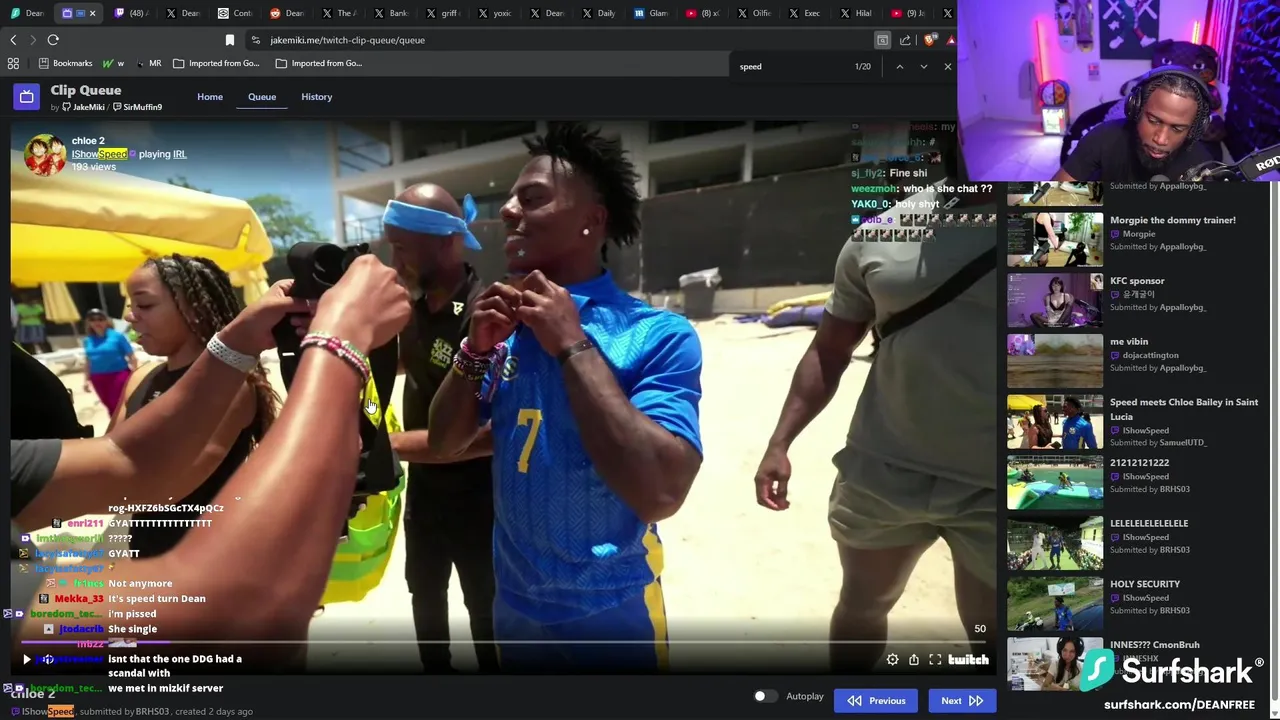Viewport: 1280px width, 720px height.
Task: Close the active Clip Queue browser tab
Action: [92, 13]
